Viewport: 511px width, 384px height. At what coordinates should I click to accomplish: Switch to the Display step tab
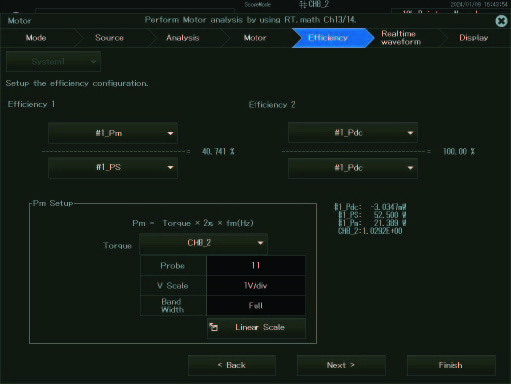coord(474,38)
